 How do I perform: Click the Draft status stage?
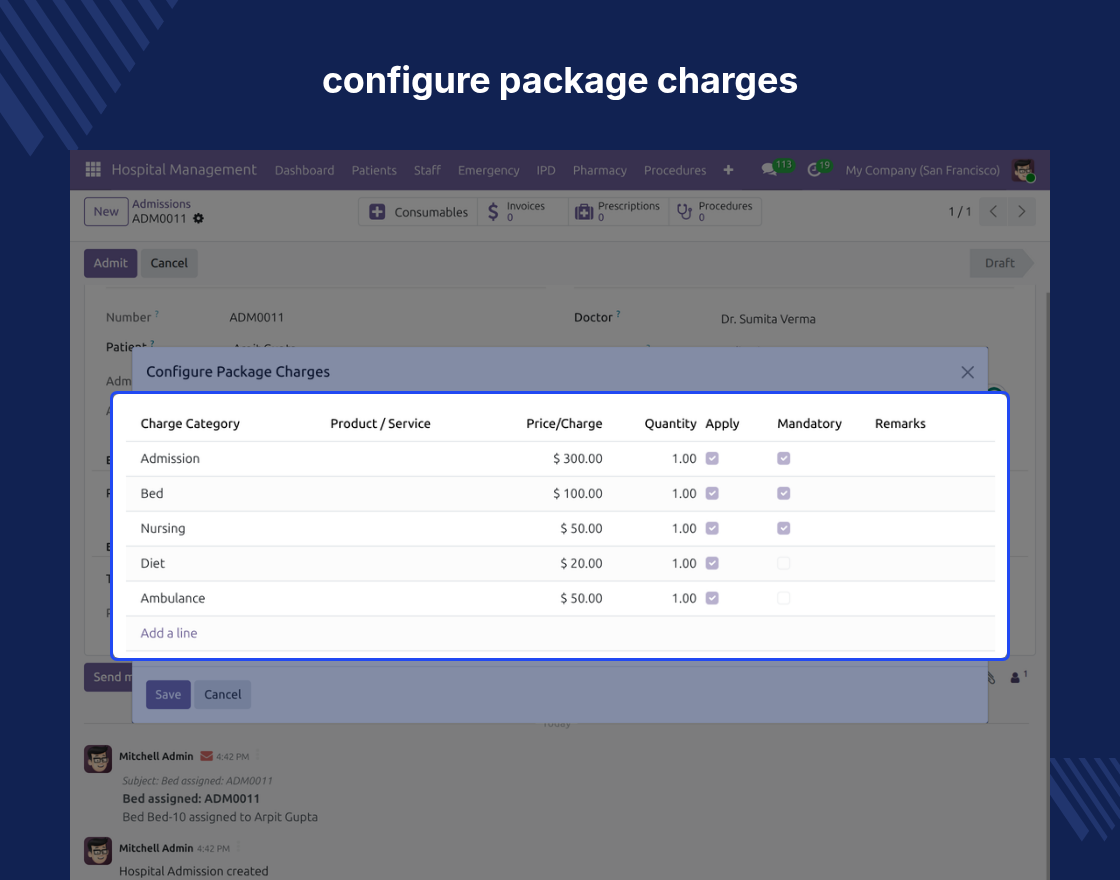(x=1000, y=263)
